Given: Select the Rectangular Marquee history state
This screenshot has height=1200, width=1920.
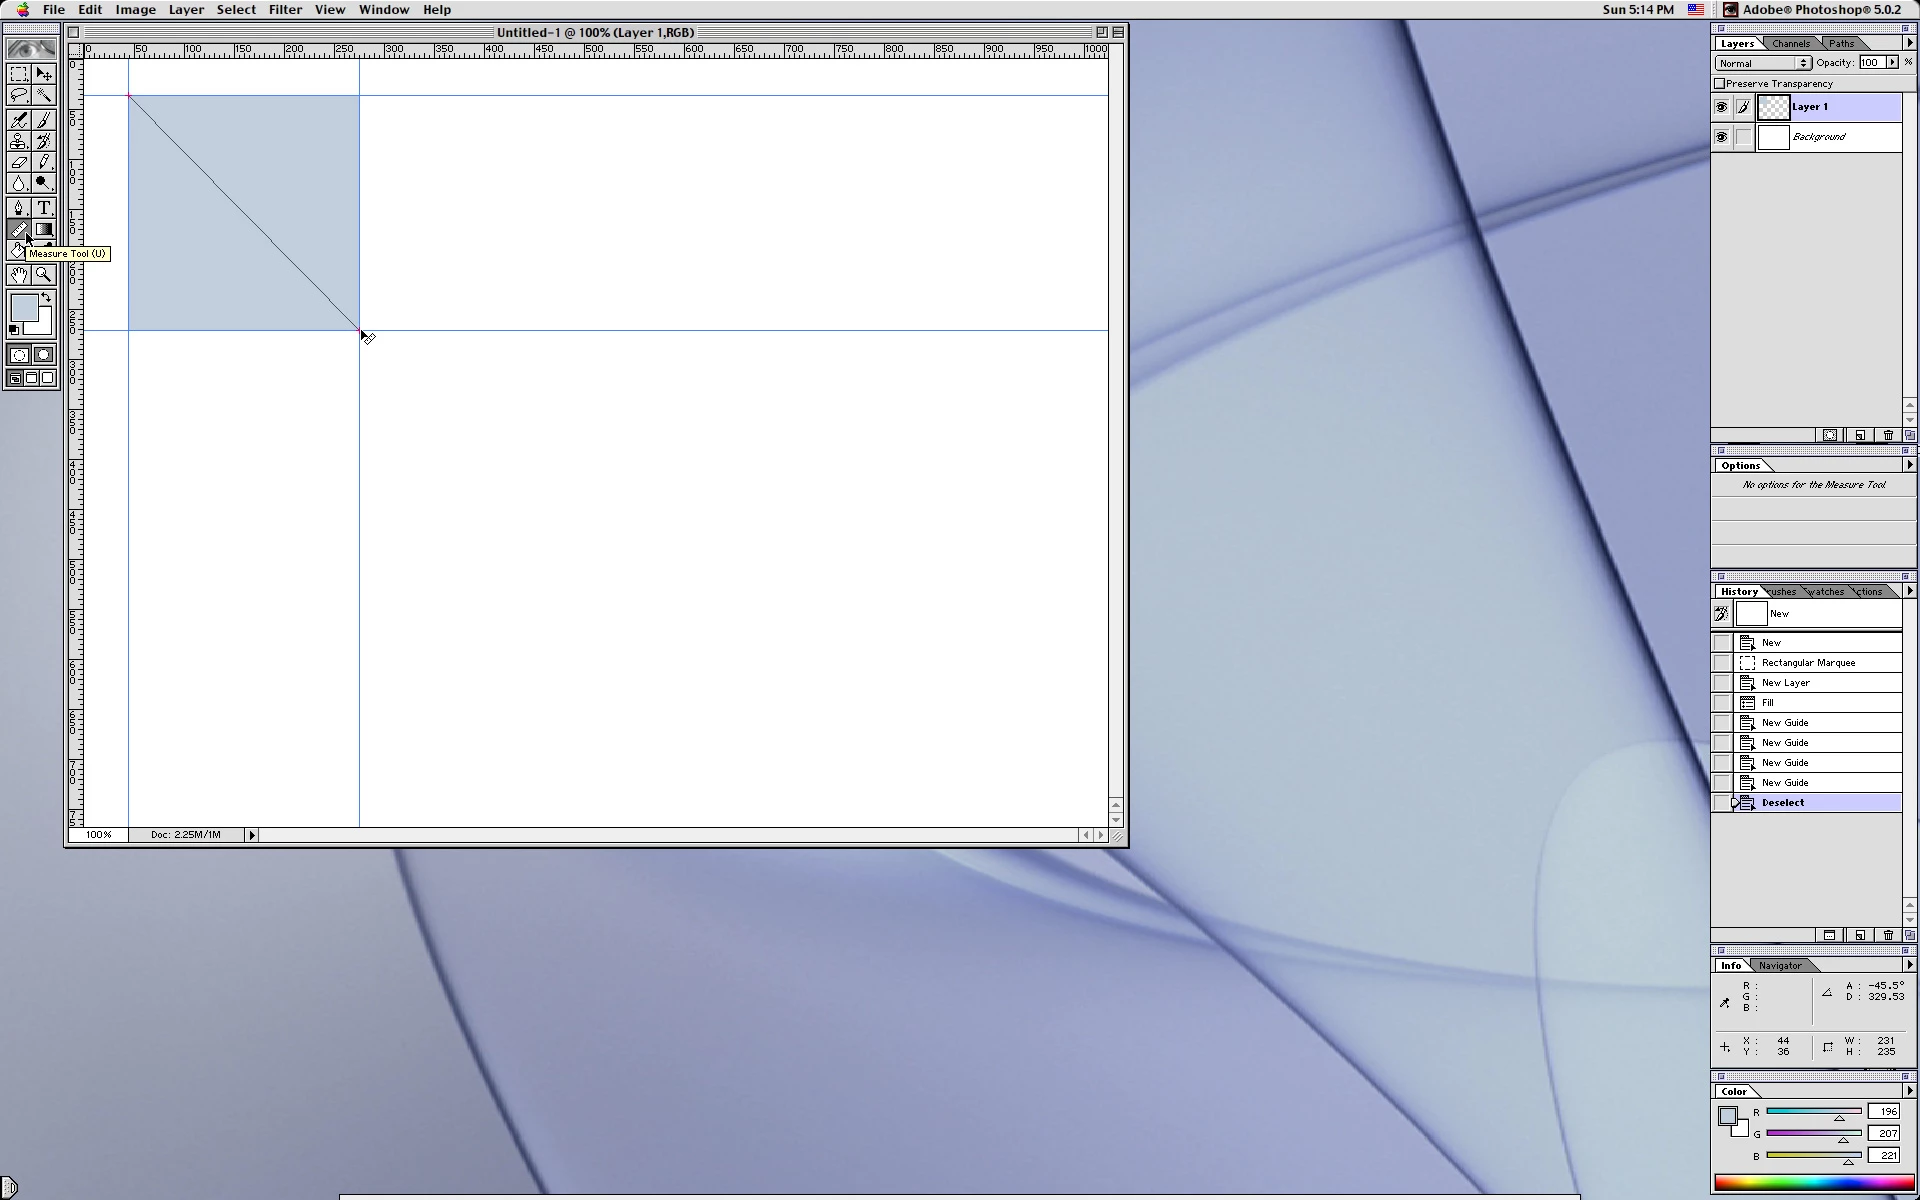Looking at the screenshot, I should pyautogui.click(x=1808, y=663).
